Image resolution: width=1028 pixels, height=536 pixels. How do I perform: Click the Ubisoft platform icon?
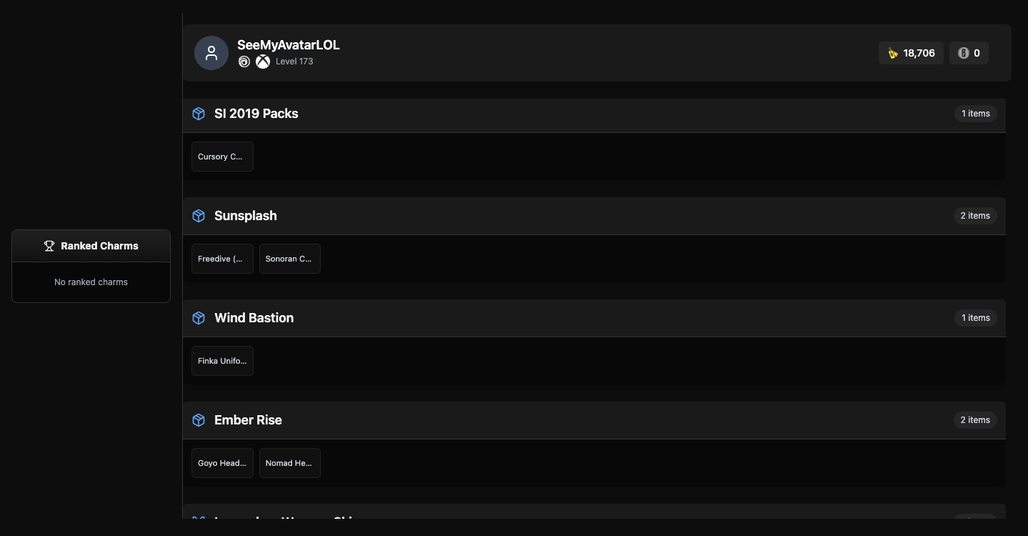tap(244, 62)
